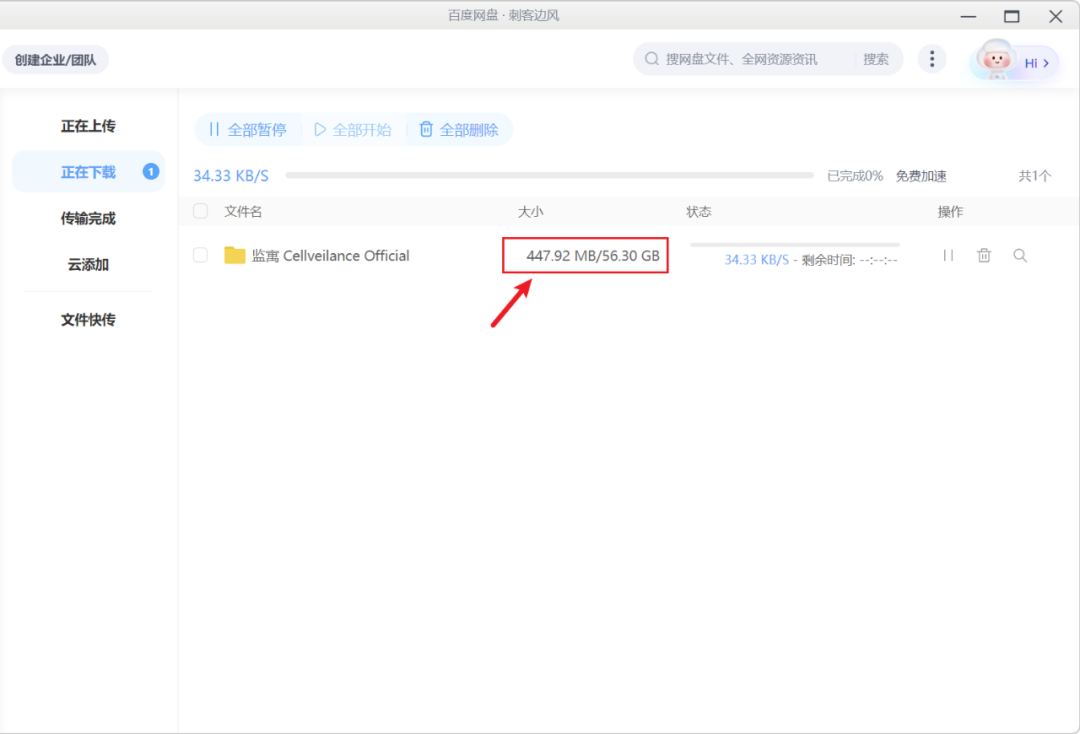Open the 正在上传 uploading tab
Viewport: 1080px width, 734px height.
88,126
